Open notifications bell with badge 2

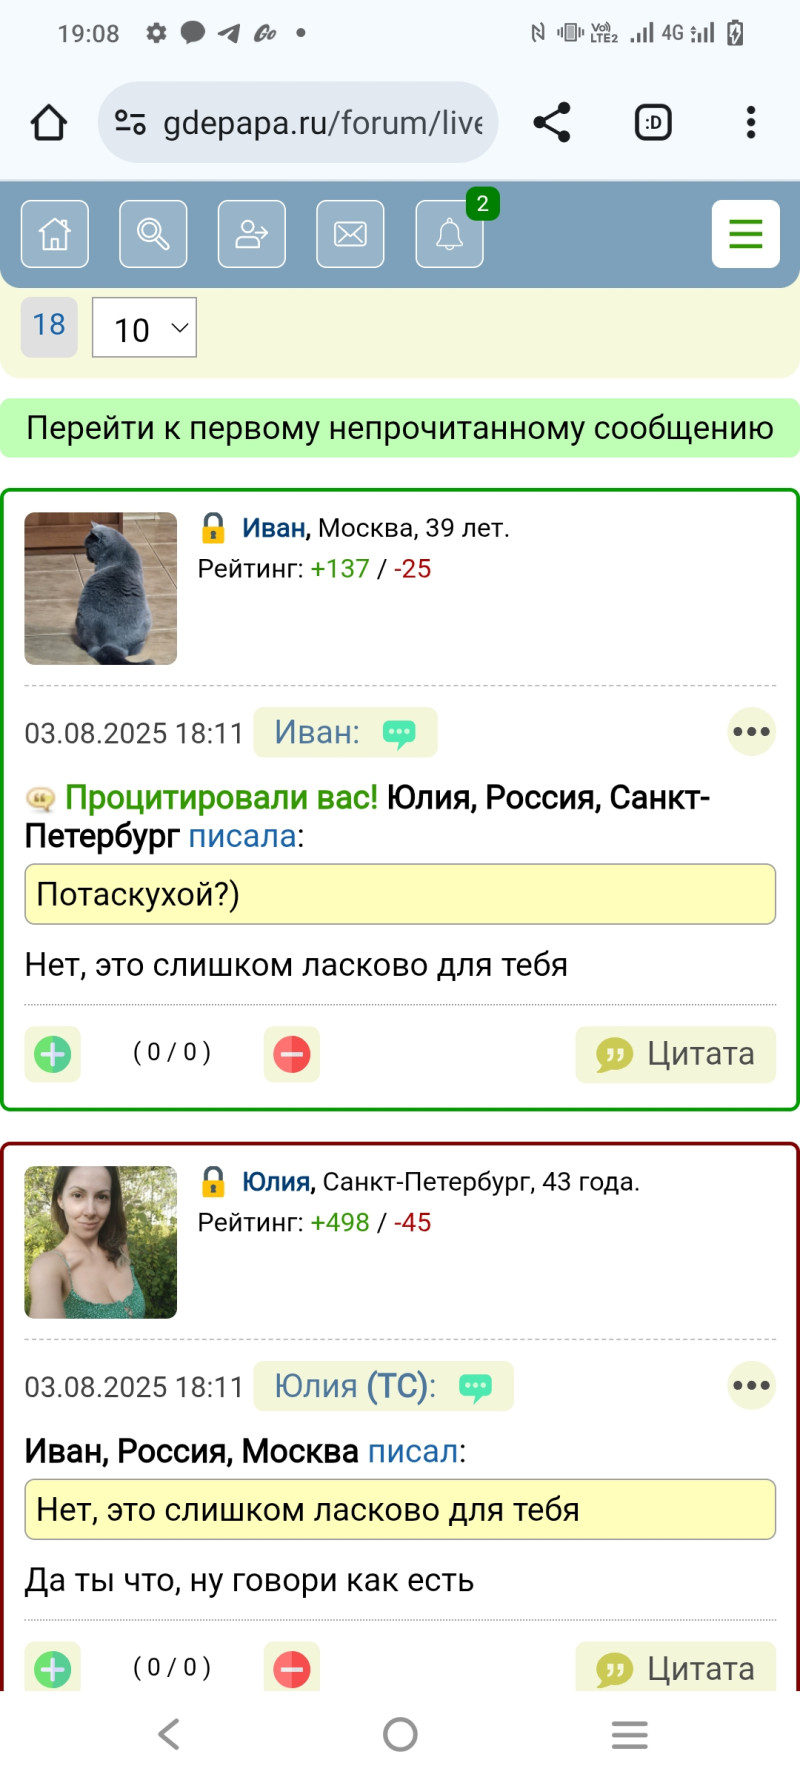coord(450,234)
